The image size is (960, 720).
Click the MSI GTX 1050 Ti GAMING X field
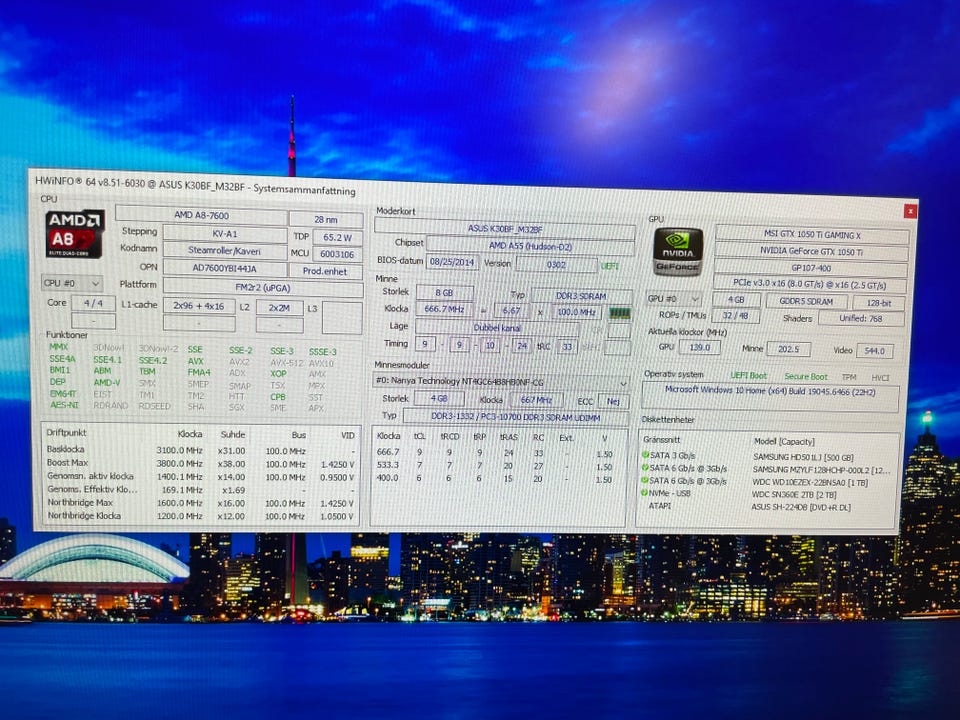point(812,234)
